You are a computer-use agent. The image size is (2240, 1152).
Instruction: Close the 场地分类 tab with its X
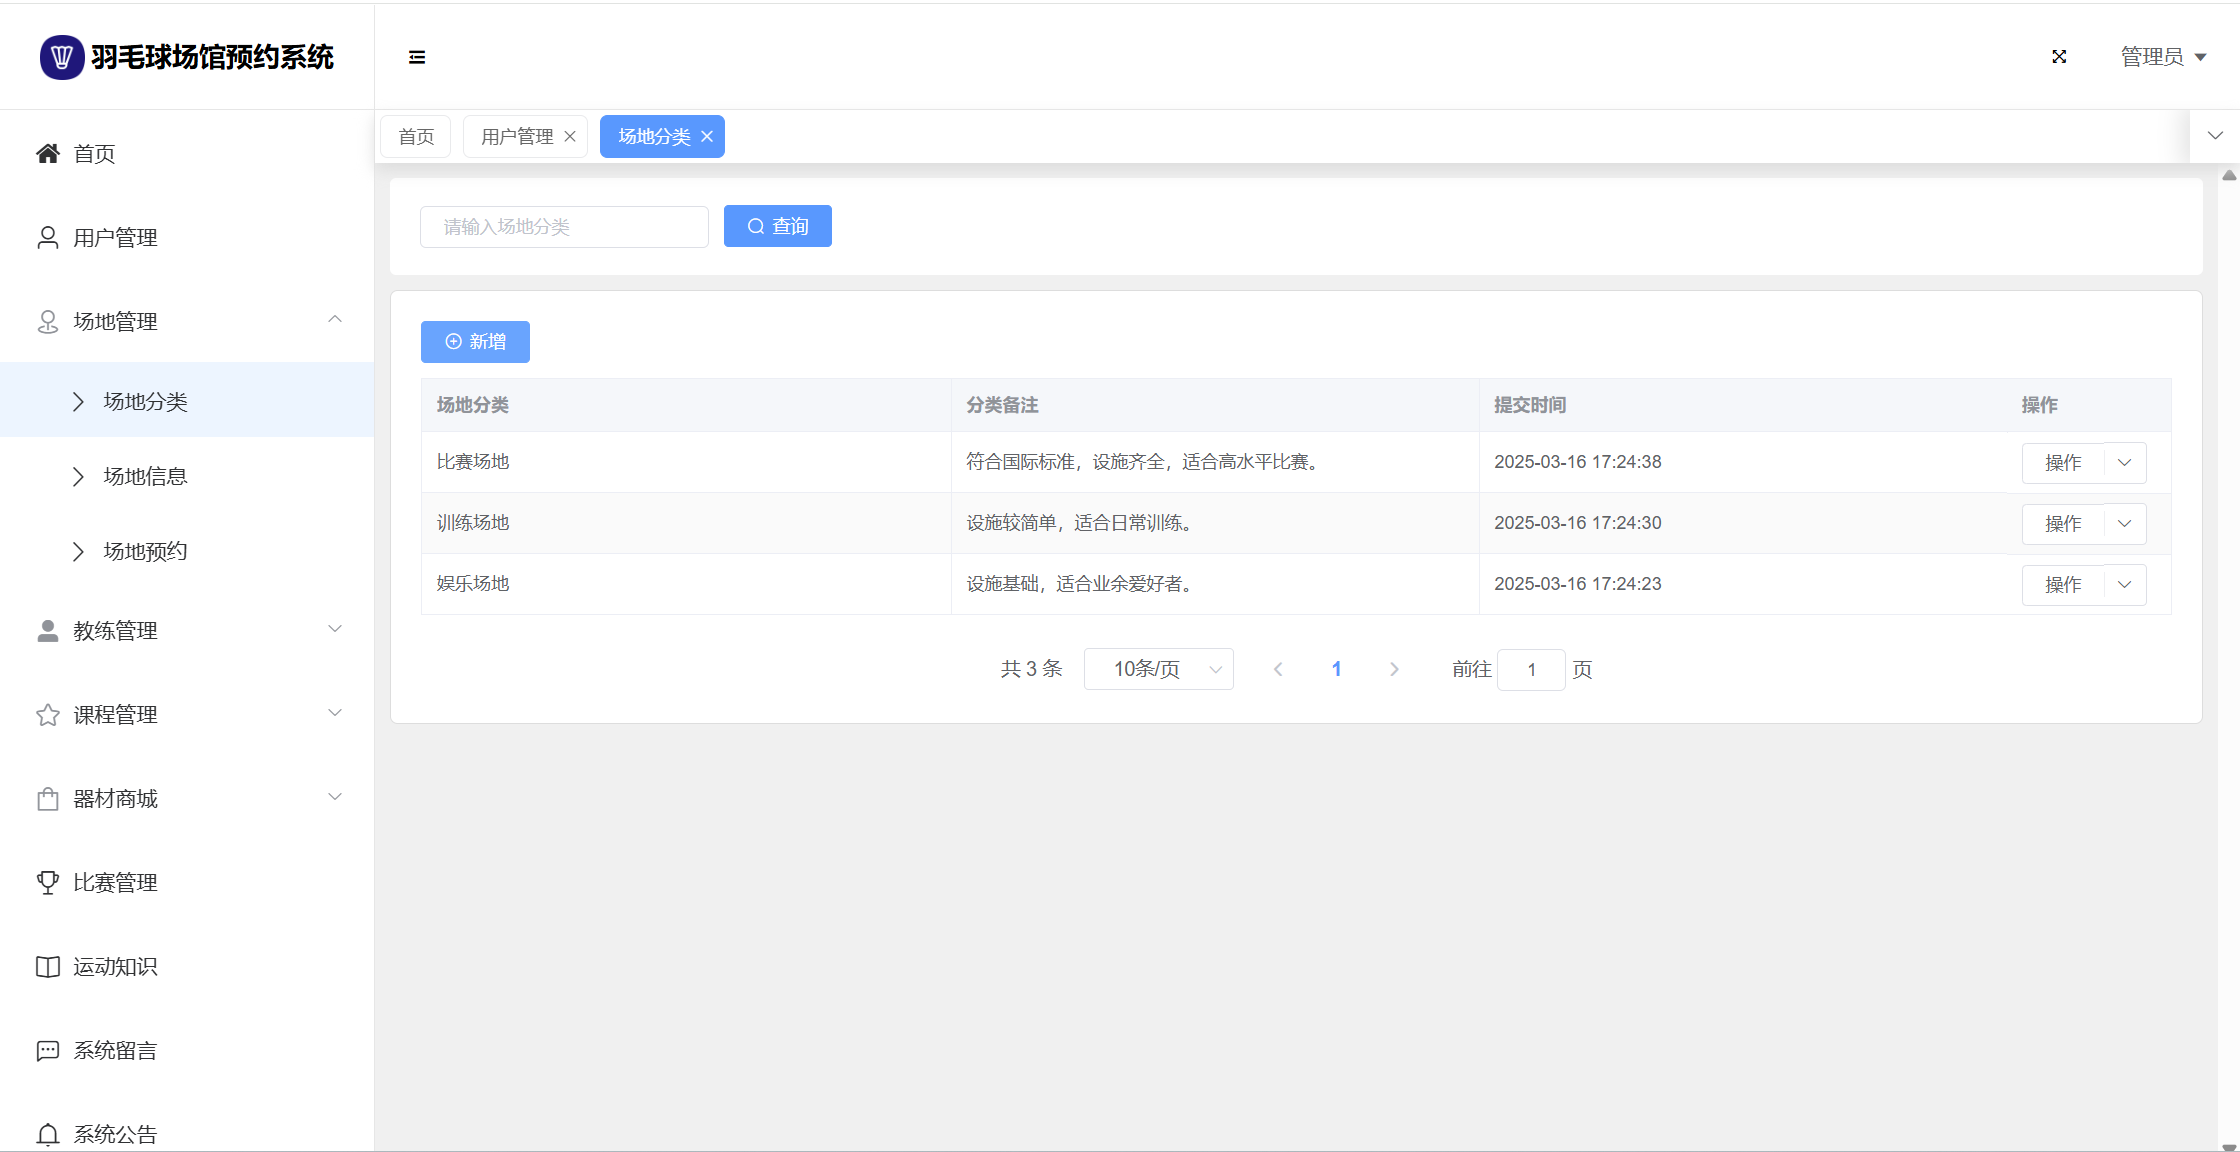tap(707, 137)
